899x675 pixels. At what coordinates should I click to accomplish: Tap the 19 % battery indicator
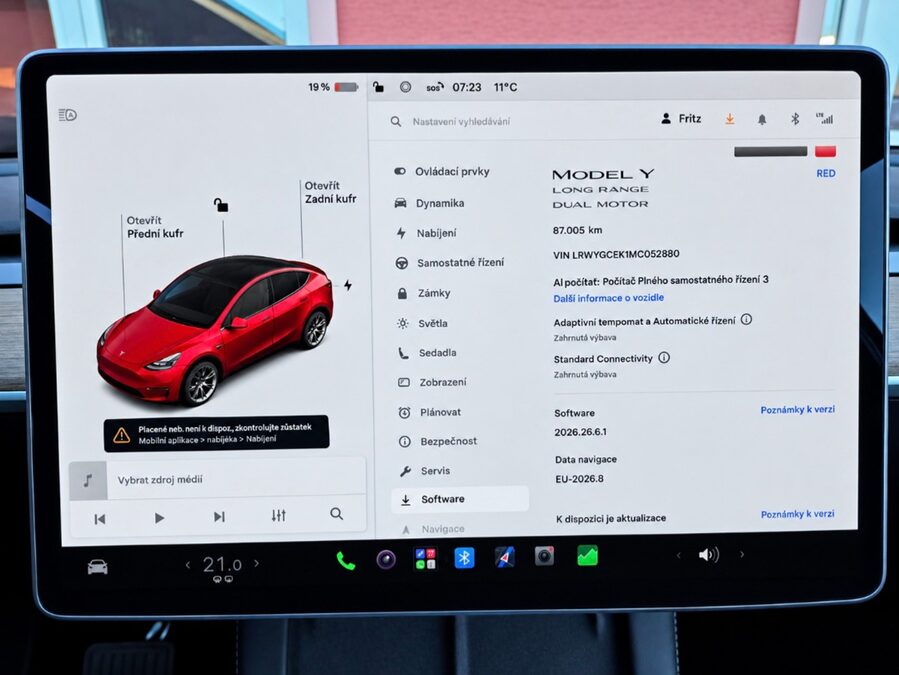pyautogui.click(x=333, y=87)
